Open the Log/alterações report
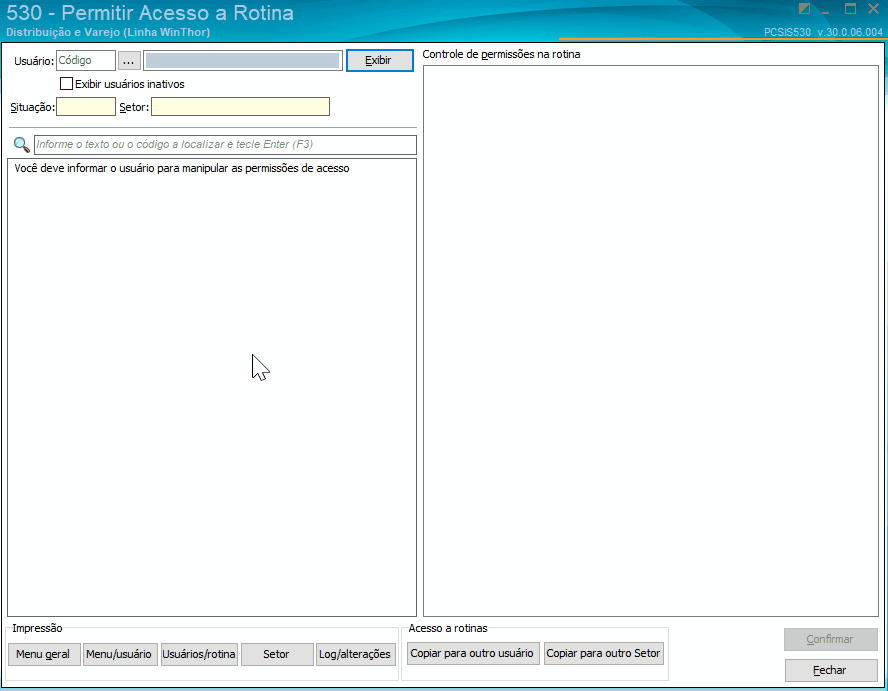 point(355,654)
